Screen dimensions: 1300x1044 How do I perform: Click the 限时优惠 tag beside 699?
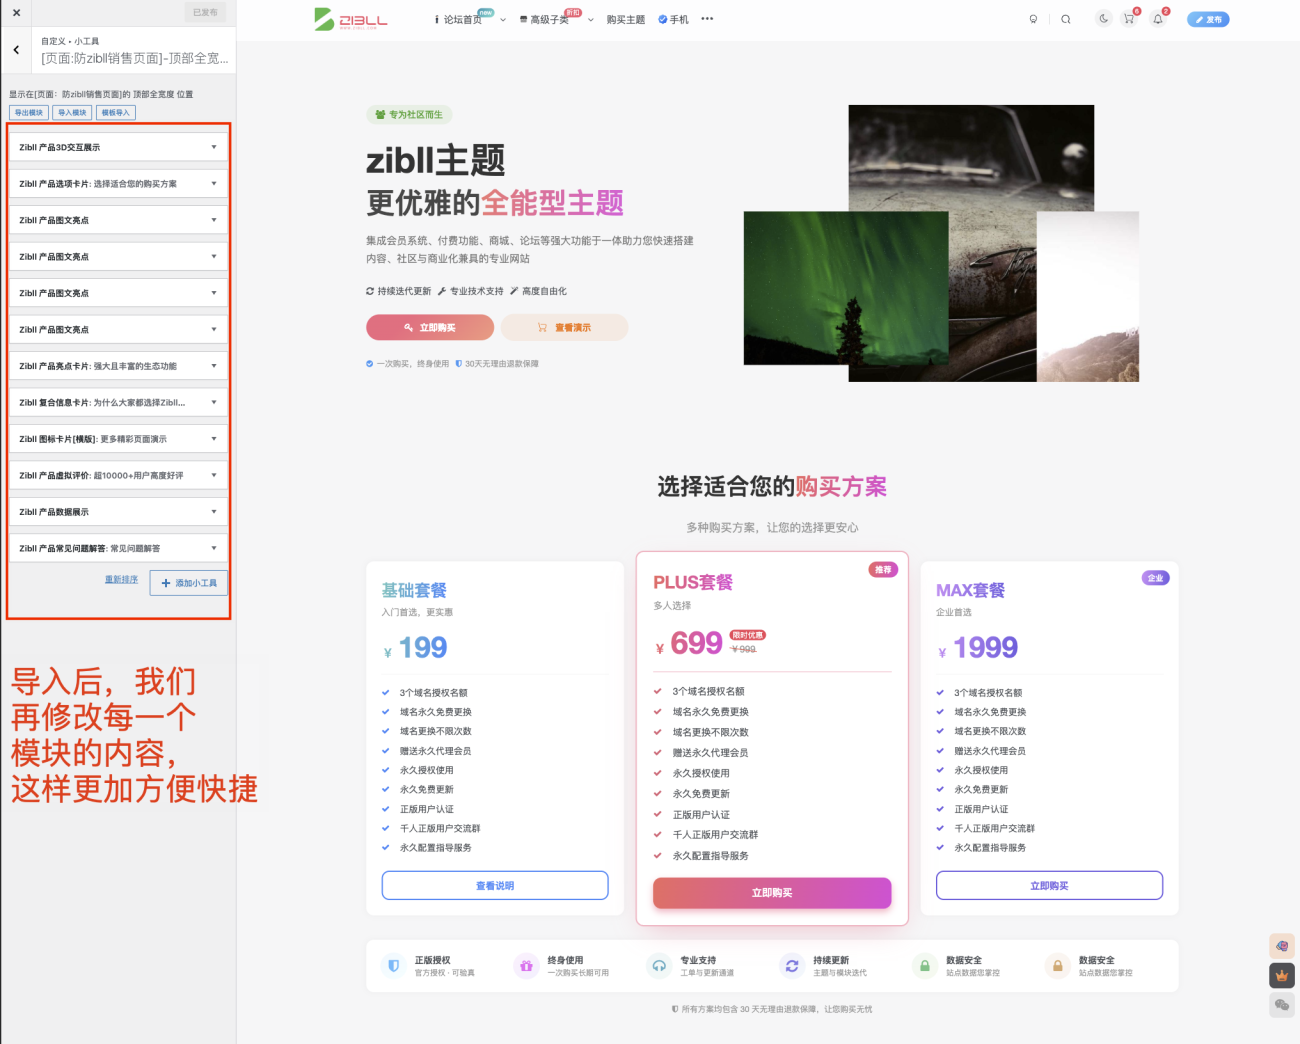[x=748, y=635]
